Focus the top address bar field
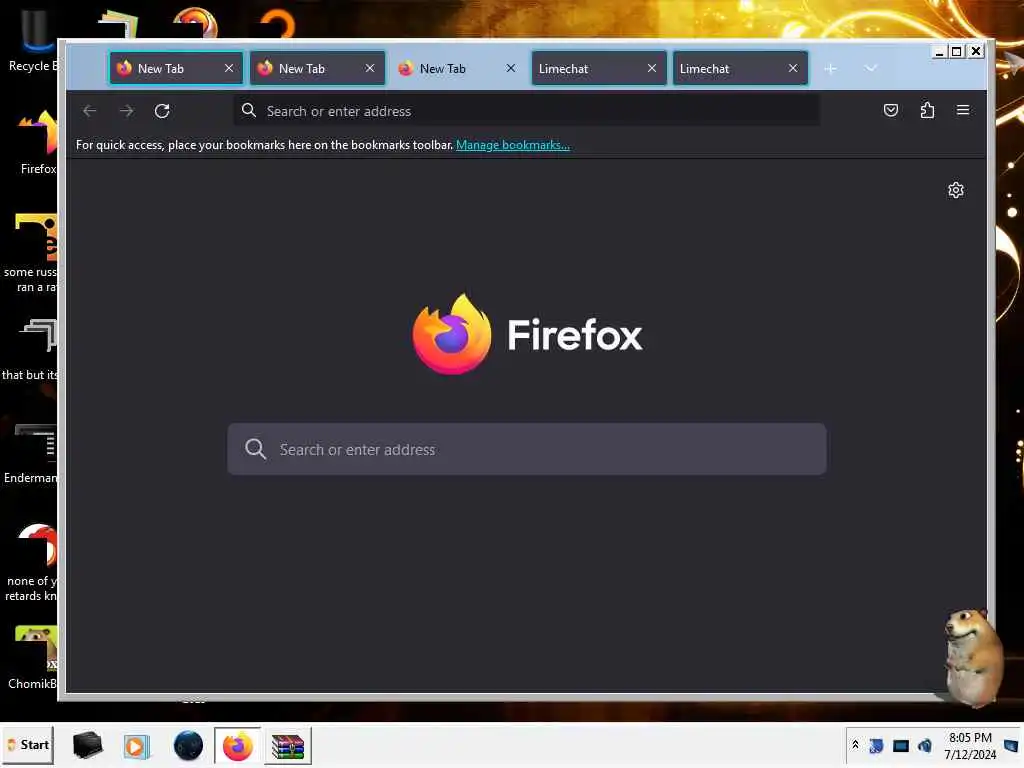The width and height of the screenshot is (1024, 768). (526, 111)
